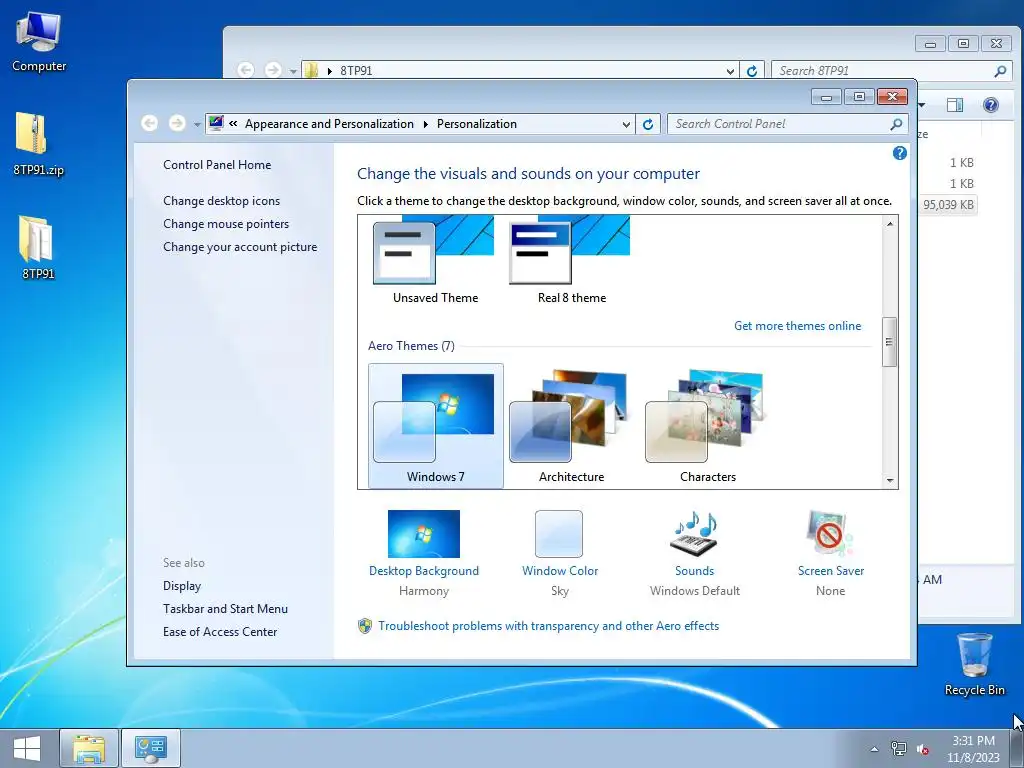Open the Computer desktop icon
Screen dimensions: 1024x768
(39, 42)
